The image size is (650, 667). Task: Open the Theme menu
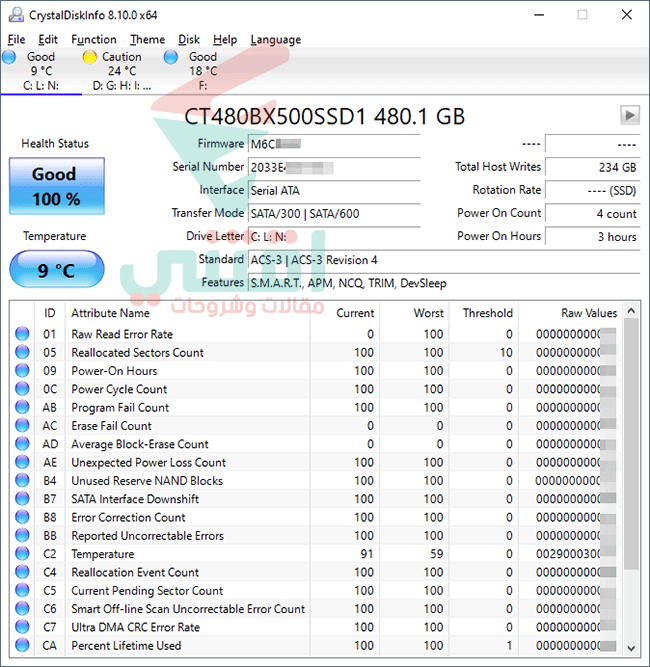[x=147, y=40]
